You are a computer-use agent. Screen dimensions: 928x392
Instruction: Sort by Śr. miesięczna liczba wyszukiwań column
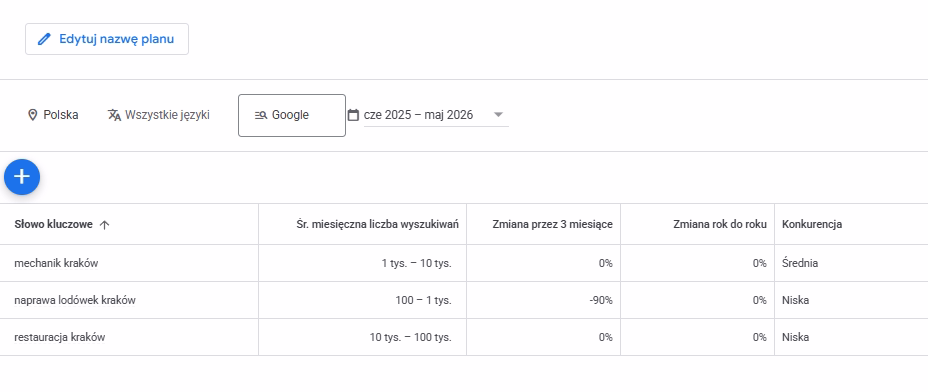point(378,224)
